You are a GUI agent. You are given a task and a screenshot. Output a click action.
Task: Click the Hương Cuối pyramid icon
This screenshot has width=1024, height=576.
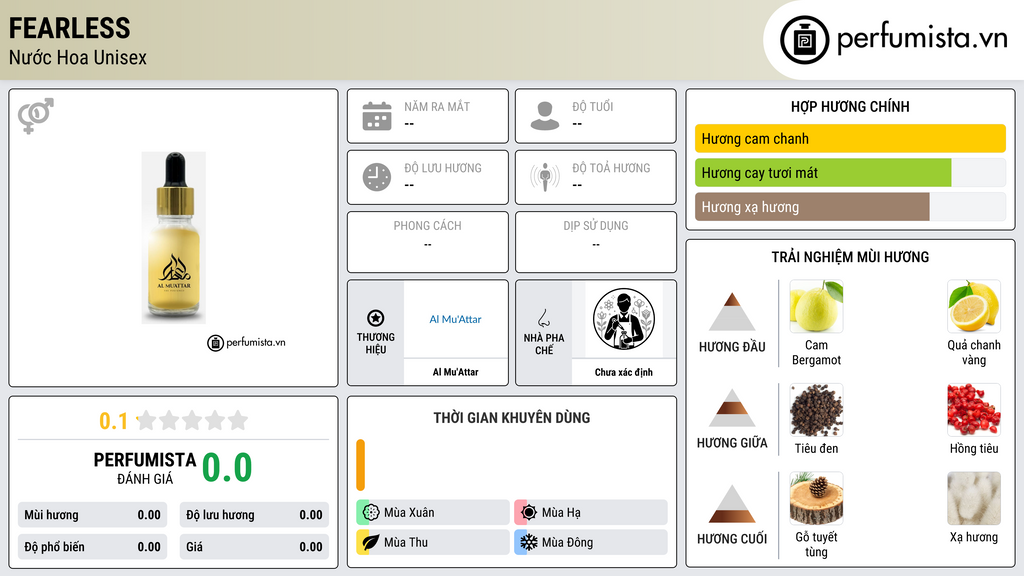(732, 504)
